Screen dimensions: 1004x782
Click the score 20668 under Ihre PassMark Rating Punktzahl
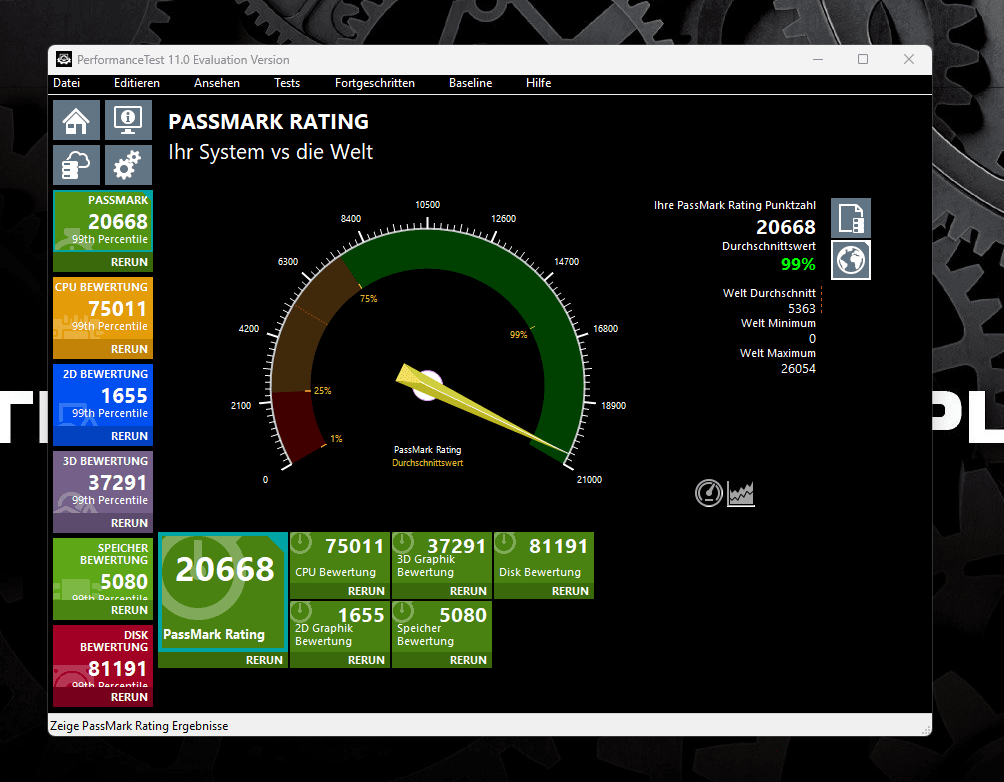pos(786,227)
